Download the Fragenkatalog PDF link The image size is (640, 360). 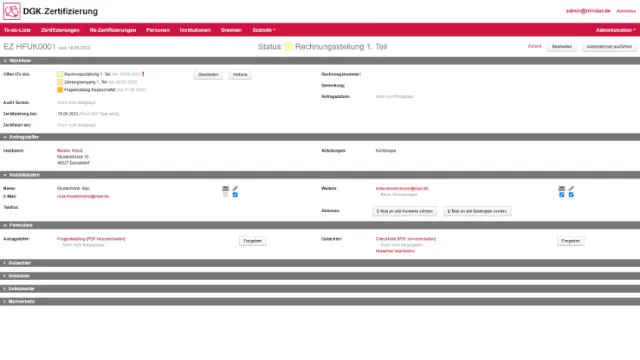[91, 239]
